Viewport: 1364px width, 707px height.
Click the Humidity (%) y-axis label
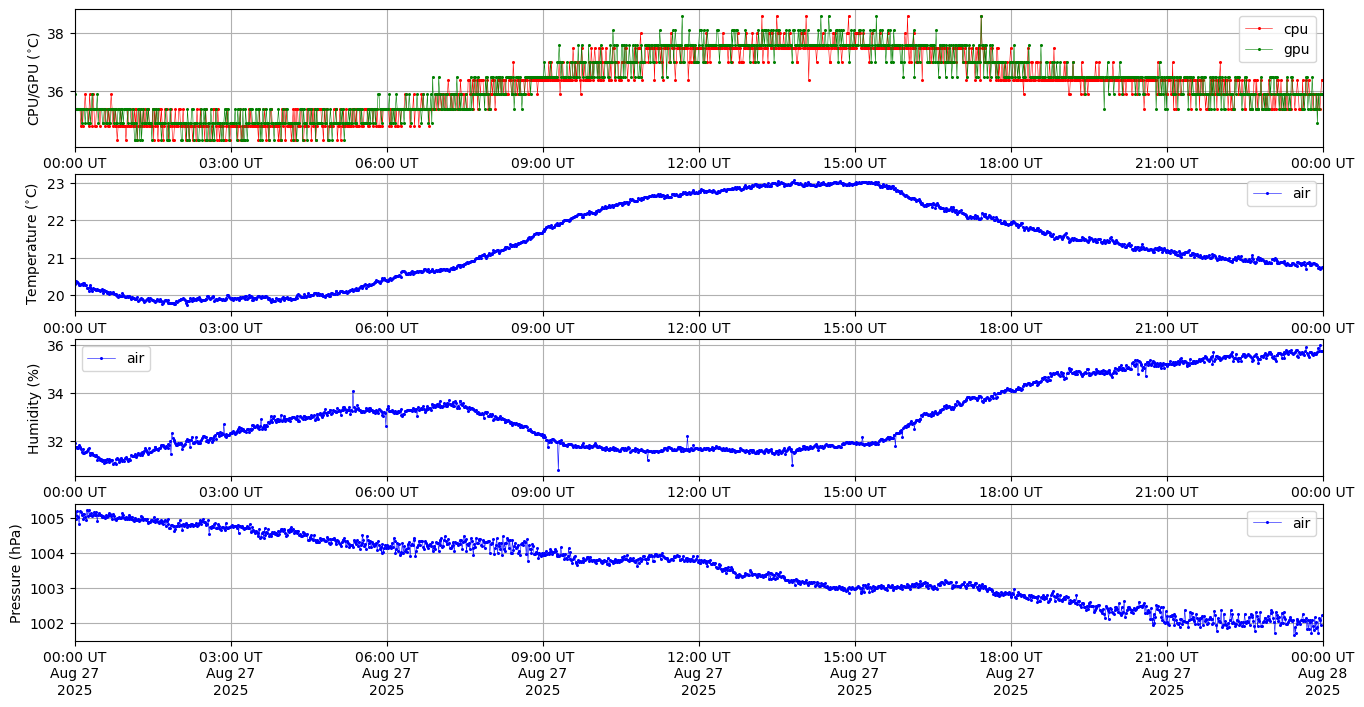[33, 408]
